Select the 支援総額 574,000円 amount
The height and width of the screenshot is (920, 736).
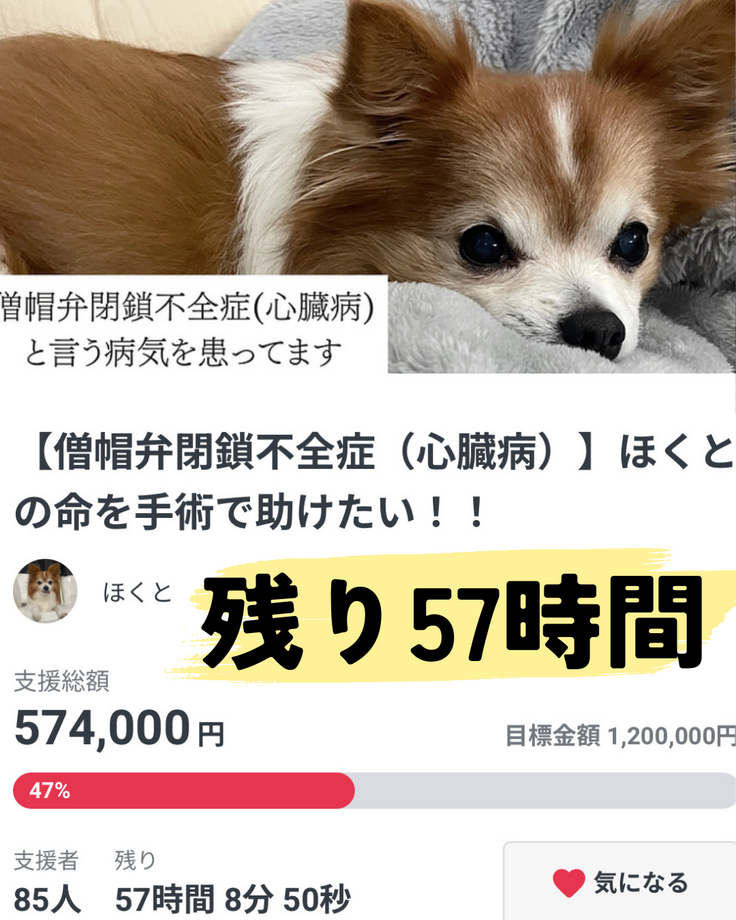pos(119,728)
